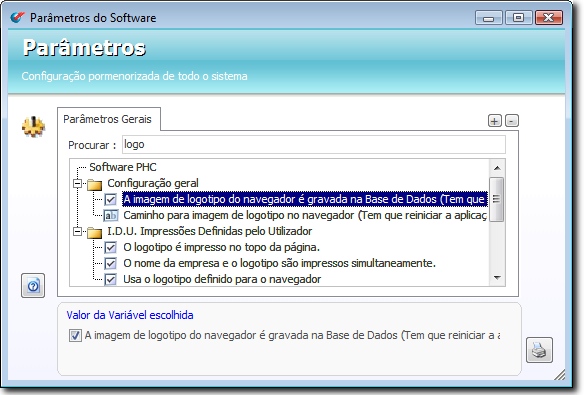Click the tree scrollbar down arrow

tap(497, 278)
